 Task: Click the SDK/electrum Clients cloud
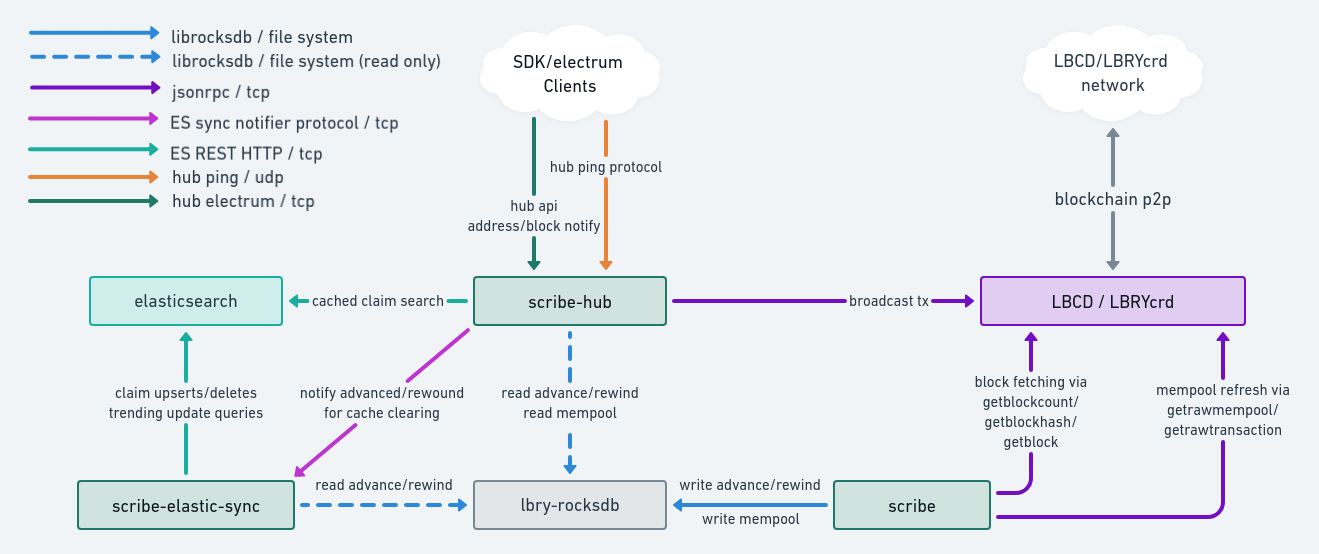coord(568,74)
